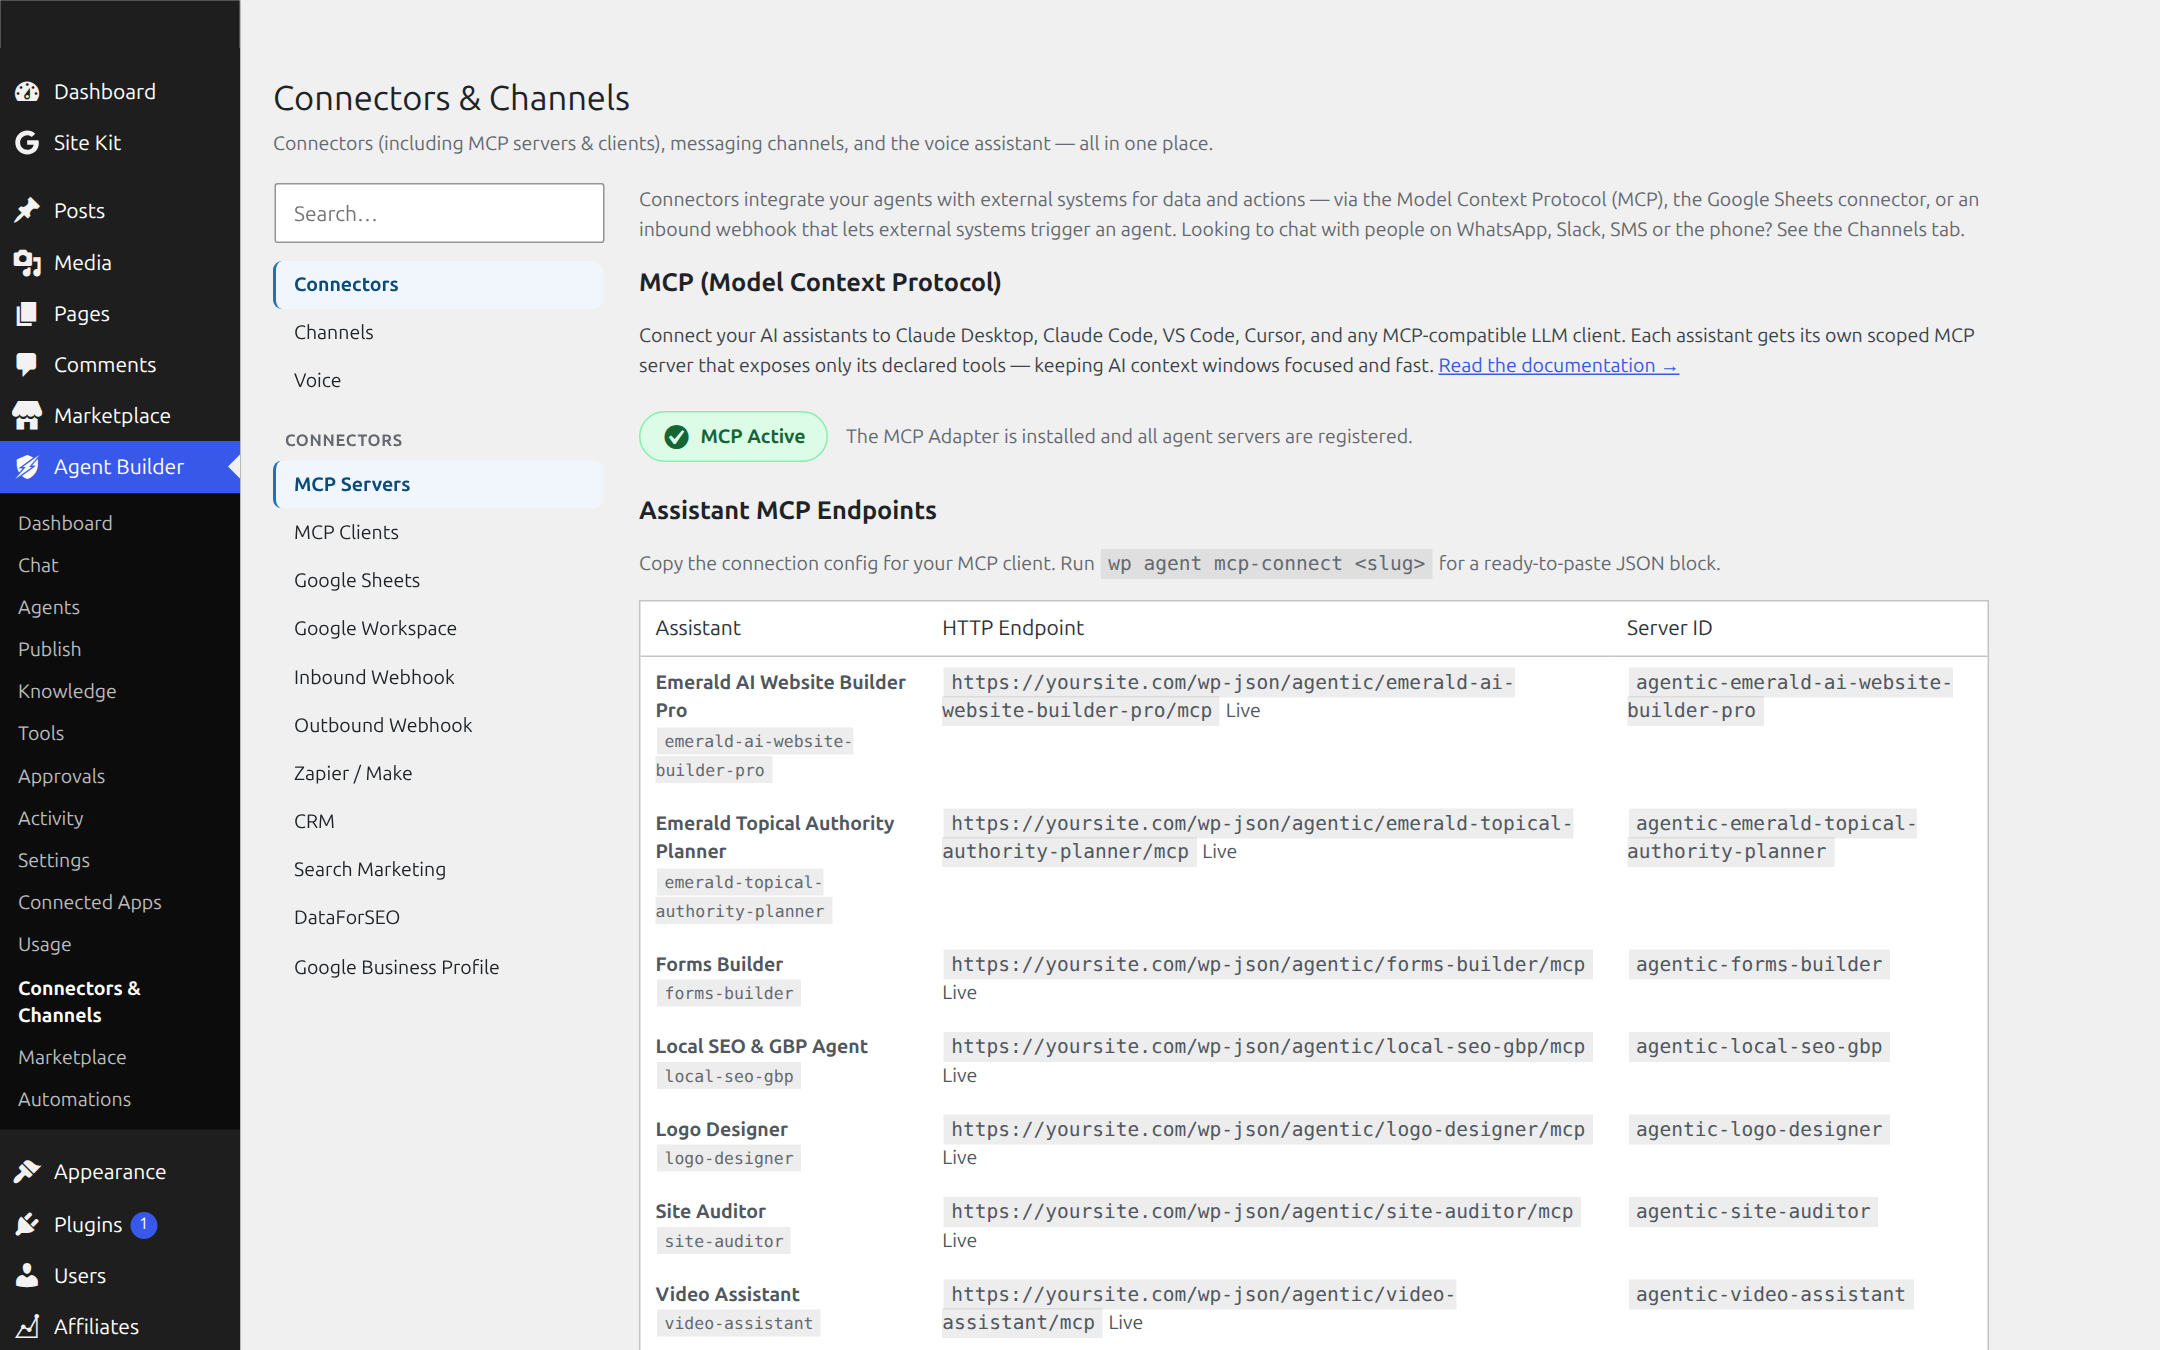
Task: Open the Tools submenu item
Action: [x=41, y=734]
